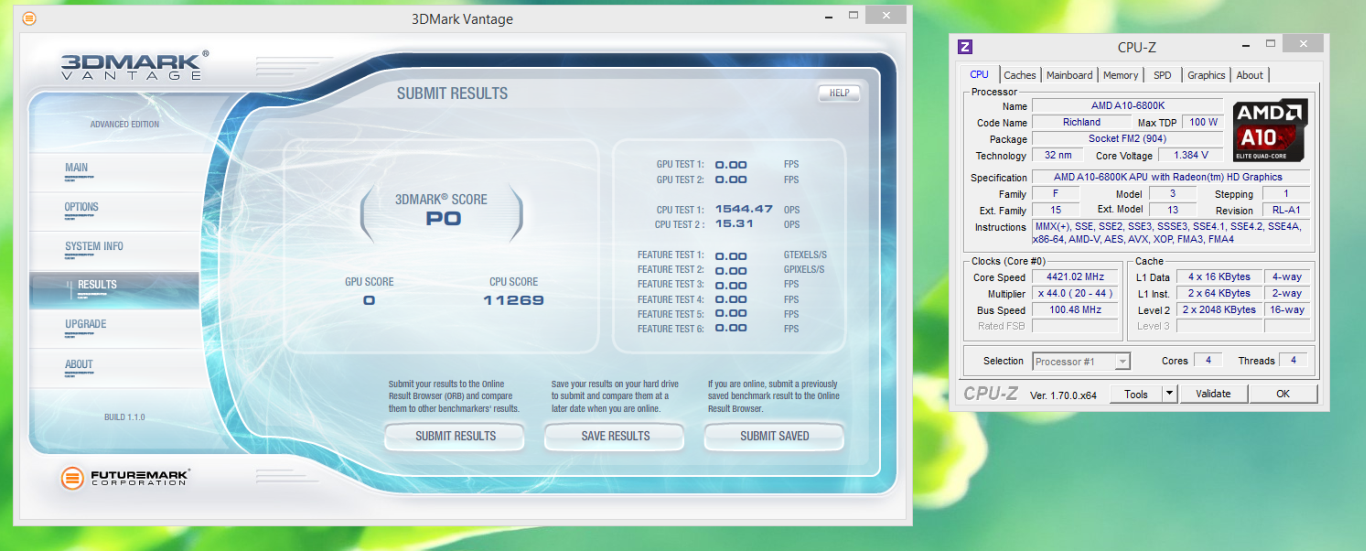Viewport: 1366px width, 551px height.
Task: Open the Processor #1 selection dropdown
Action: click(x=1081, y=361)
